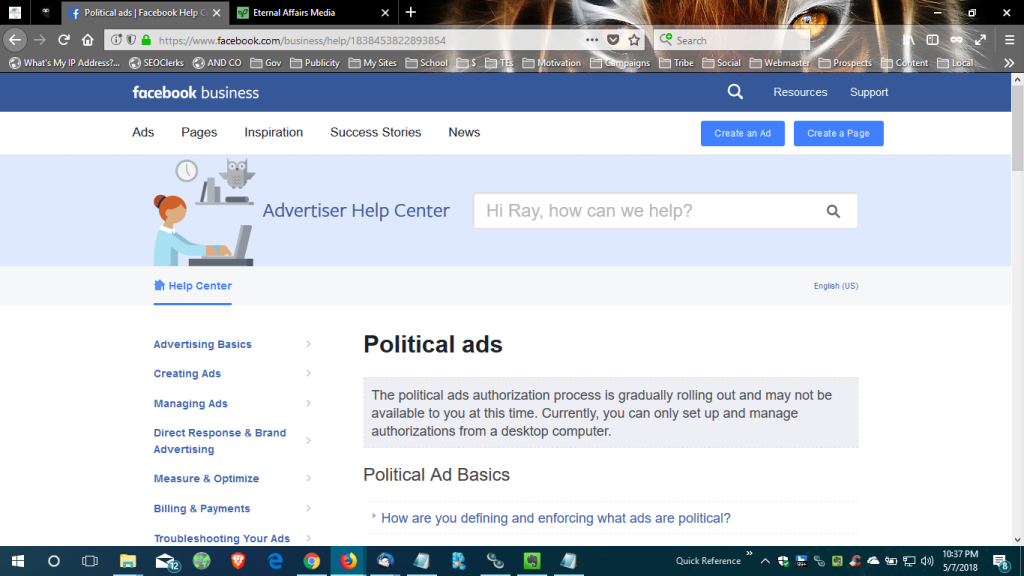This screenshot has width=1024, height=576.
Task: Go to the Firefox home page icon
Action: [x=88, y=40]
